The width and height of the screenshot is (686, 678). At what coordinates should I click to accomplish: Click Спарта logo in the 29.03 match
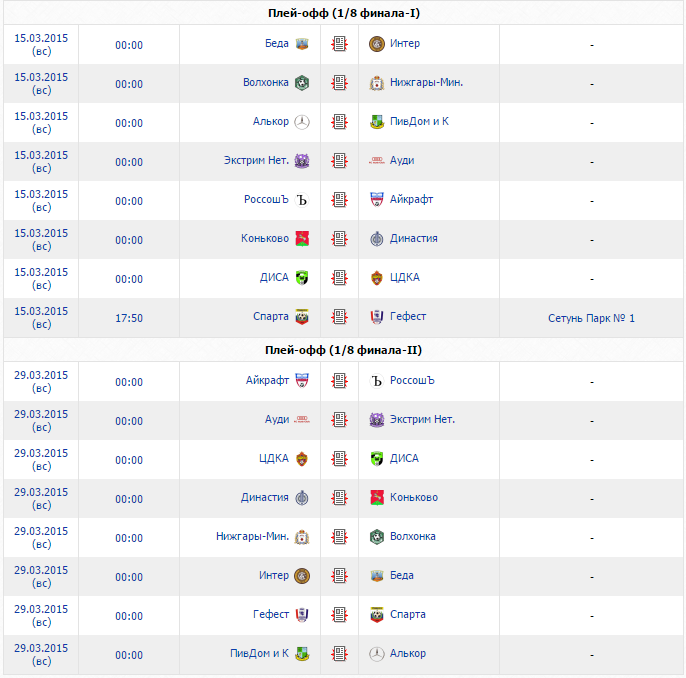[x=377, y=615]
